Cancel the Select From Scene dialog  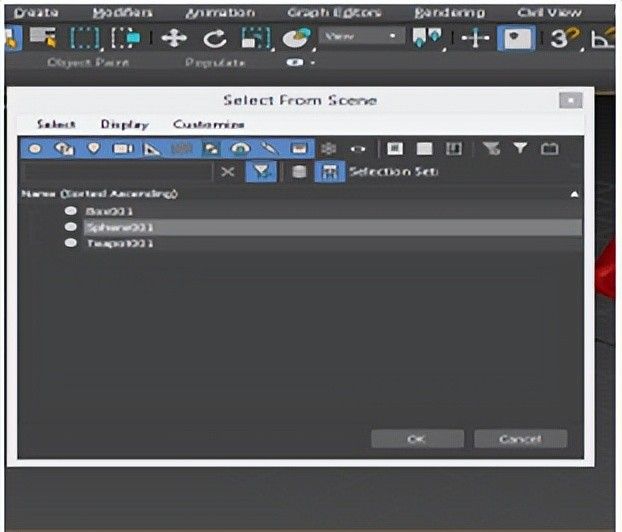pyautogui.click(x=520, y=439)
